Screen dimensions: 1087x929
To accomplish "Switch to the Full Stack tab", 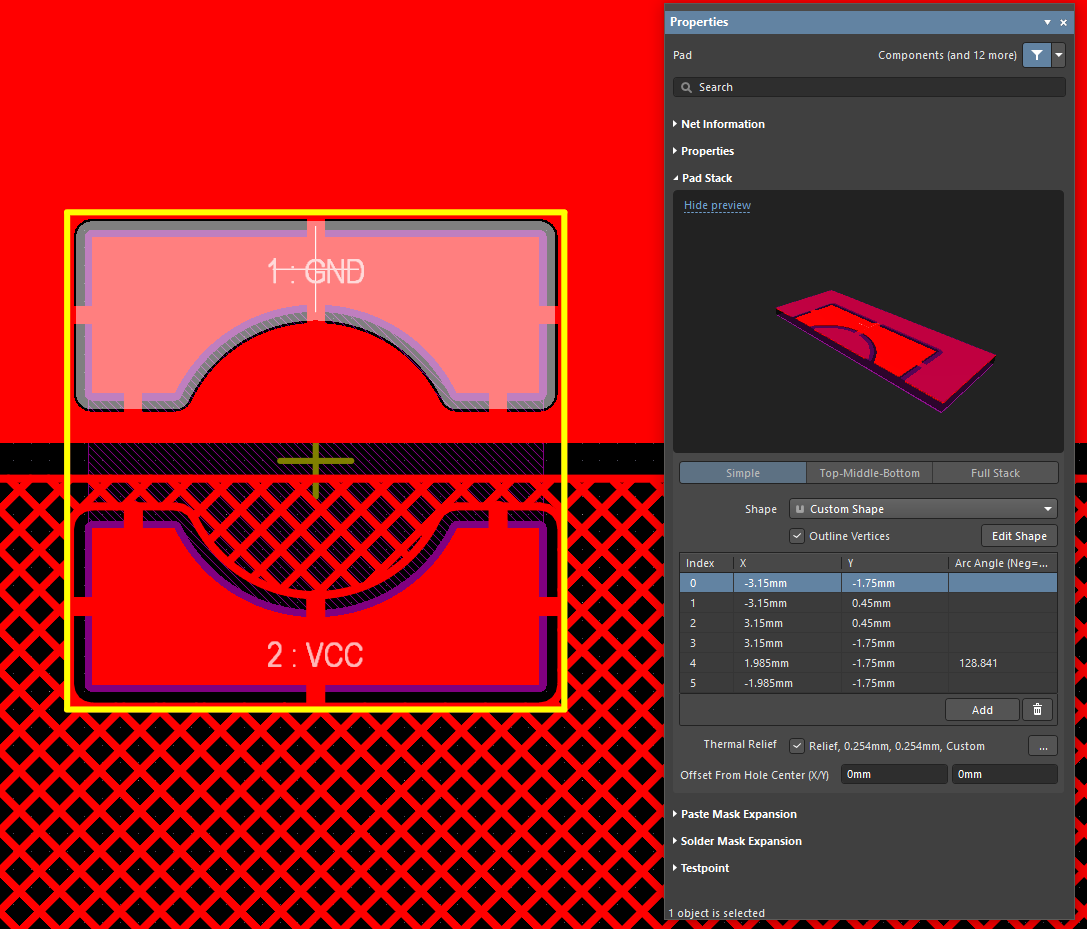I will pyautogui.click(x=995, y=473).
